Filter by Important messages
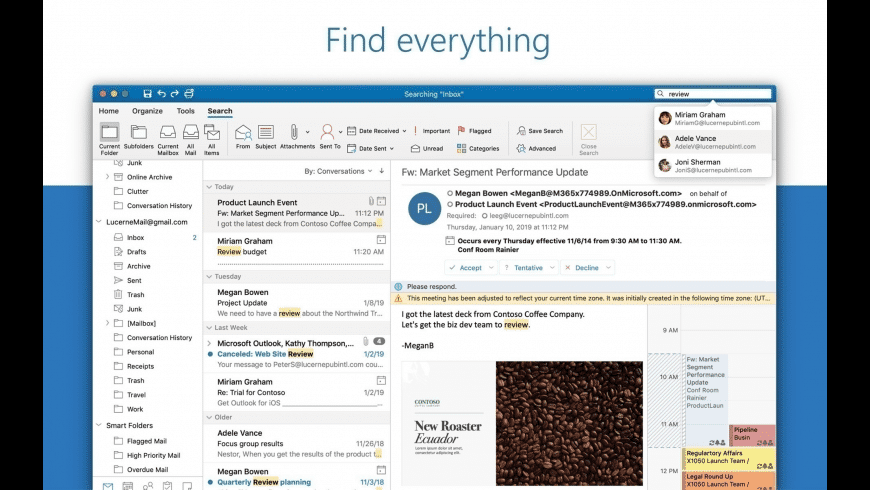This screenshot has width=870, height=490. pyautogui.click(x=432, y=131)
